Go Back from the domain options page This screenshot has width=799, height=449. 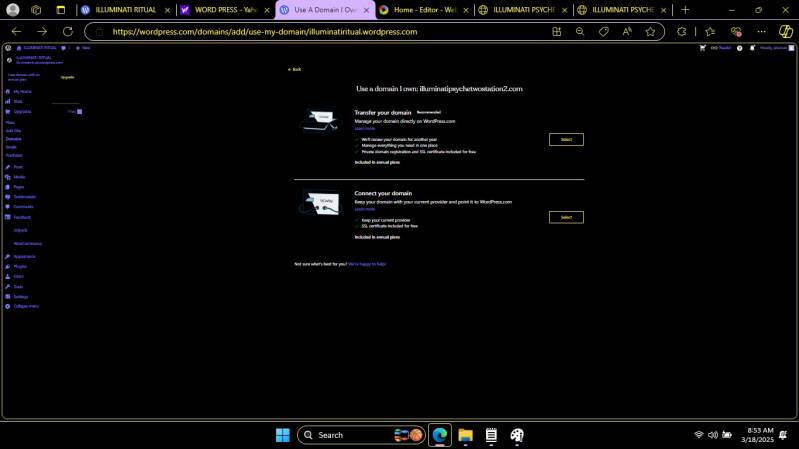click(x=294, y=69)
